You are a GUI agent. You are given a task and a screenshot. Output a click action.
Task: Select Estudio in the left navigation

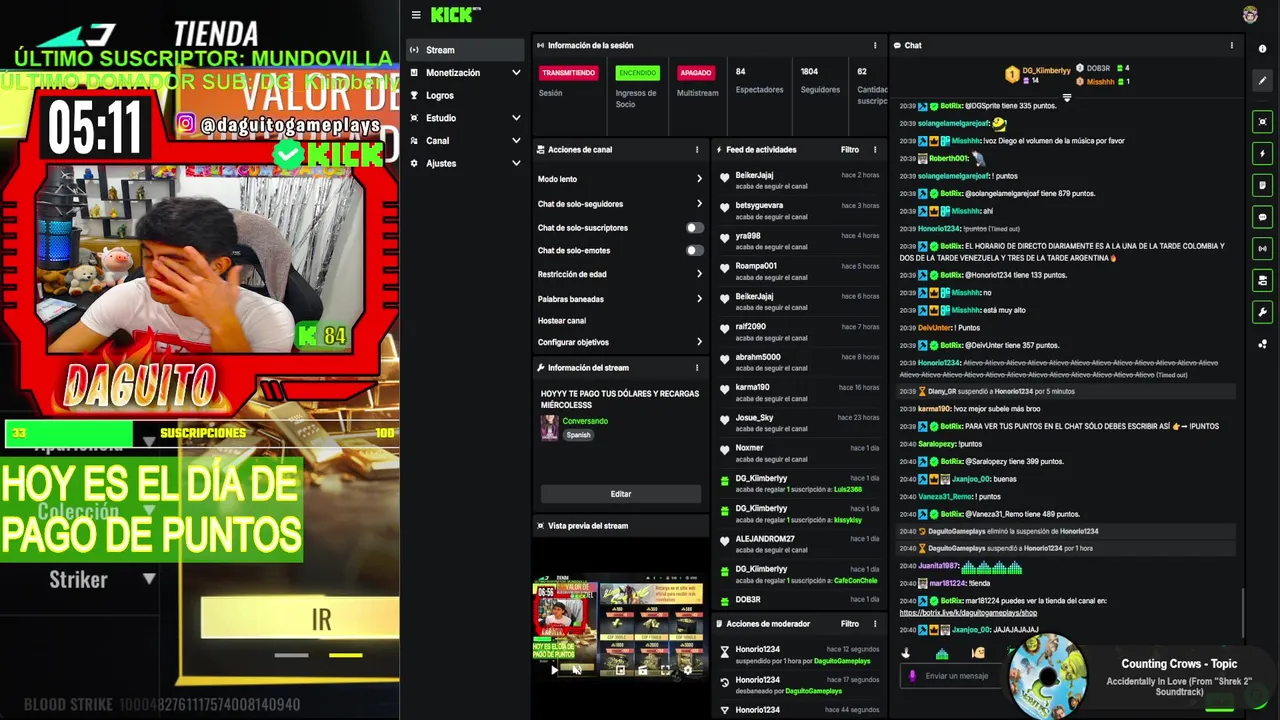coord(465,118)
